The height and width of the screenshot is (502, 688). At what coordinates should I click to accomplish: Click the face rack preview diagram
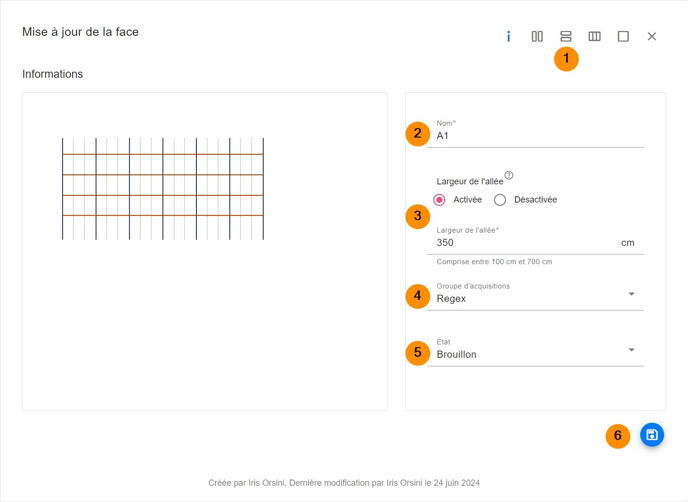point(163,189)
